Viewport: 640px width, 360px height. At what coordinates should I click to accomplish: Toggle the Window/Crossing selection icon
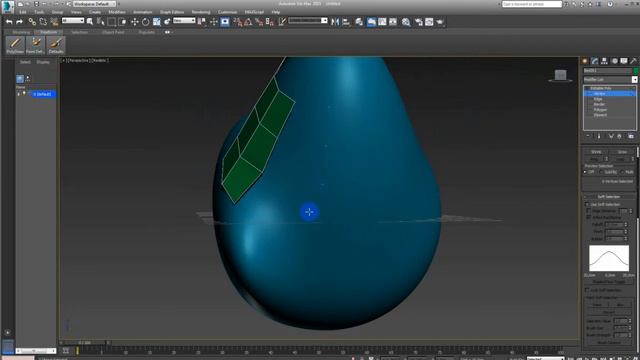122,22
